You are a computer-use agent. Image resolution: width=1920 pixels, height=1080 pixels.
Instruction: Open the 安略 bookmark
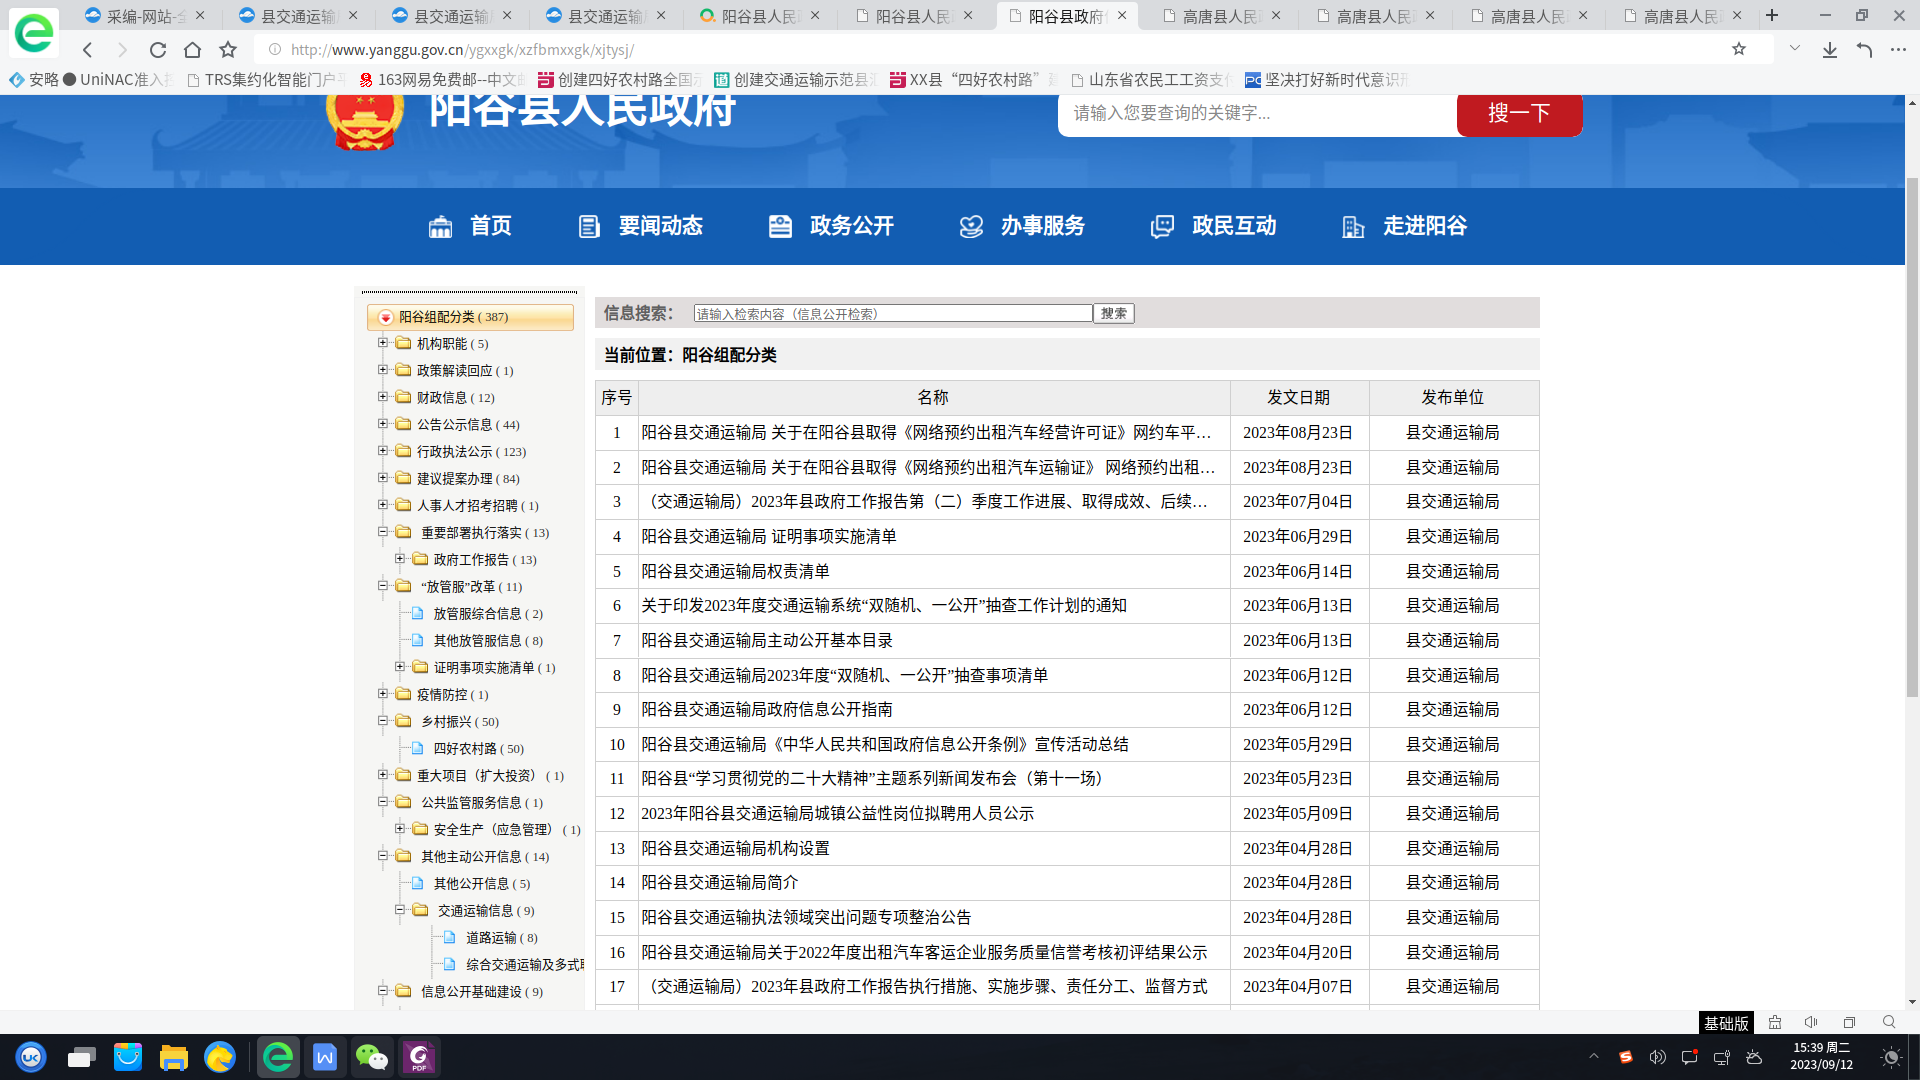(x=34, y=80)
